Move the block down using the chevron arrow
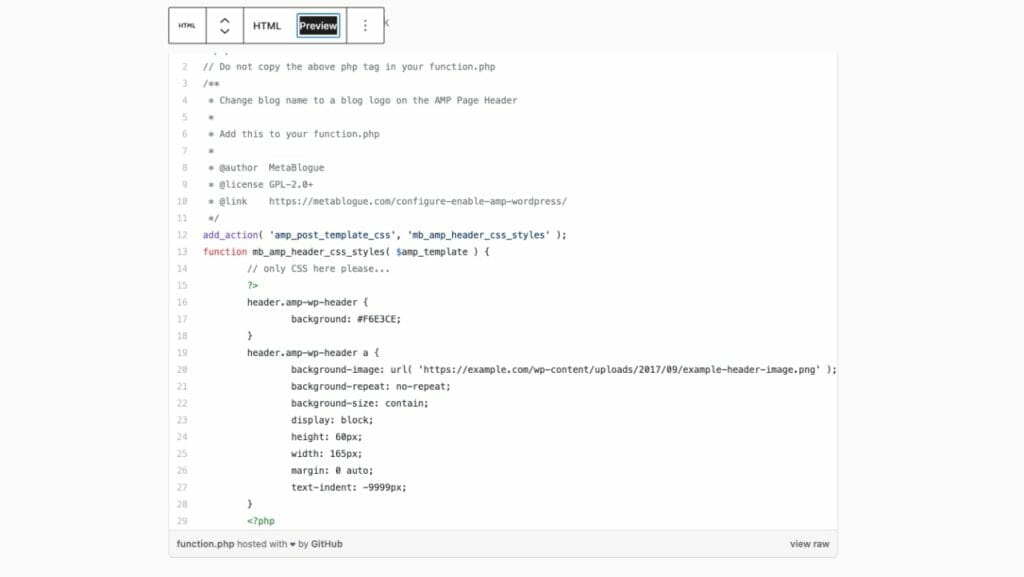The width and height of the screenshot is (1024, 577). click(225, 31)
